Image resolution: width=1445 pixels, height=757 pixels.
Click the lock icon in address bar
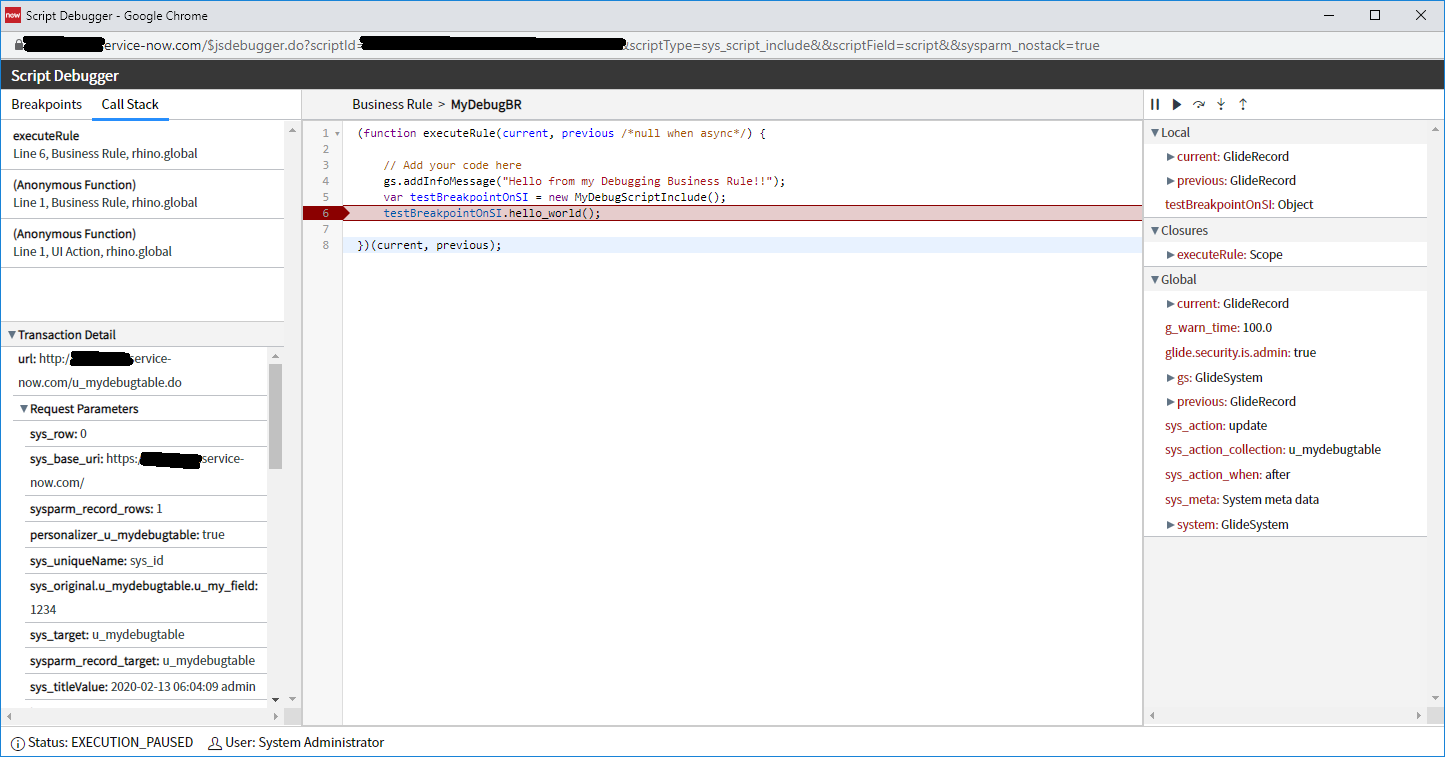tap(18, 45)
